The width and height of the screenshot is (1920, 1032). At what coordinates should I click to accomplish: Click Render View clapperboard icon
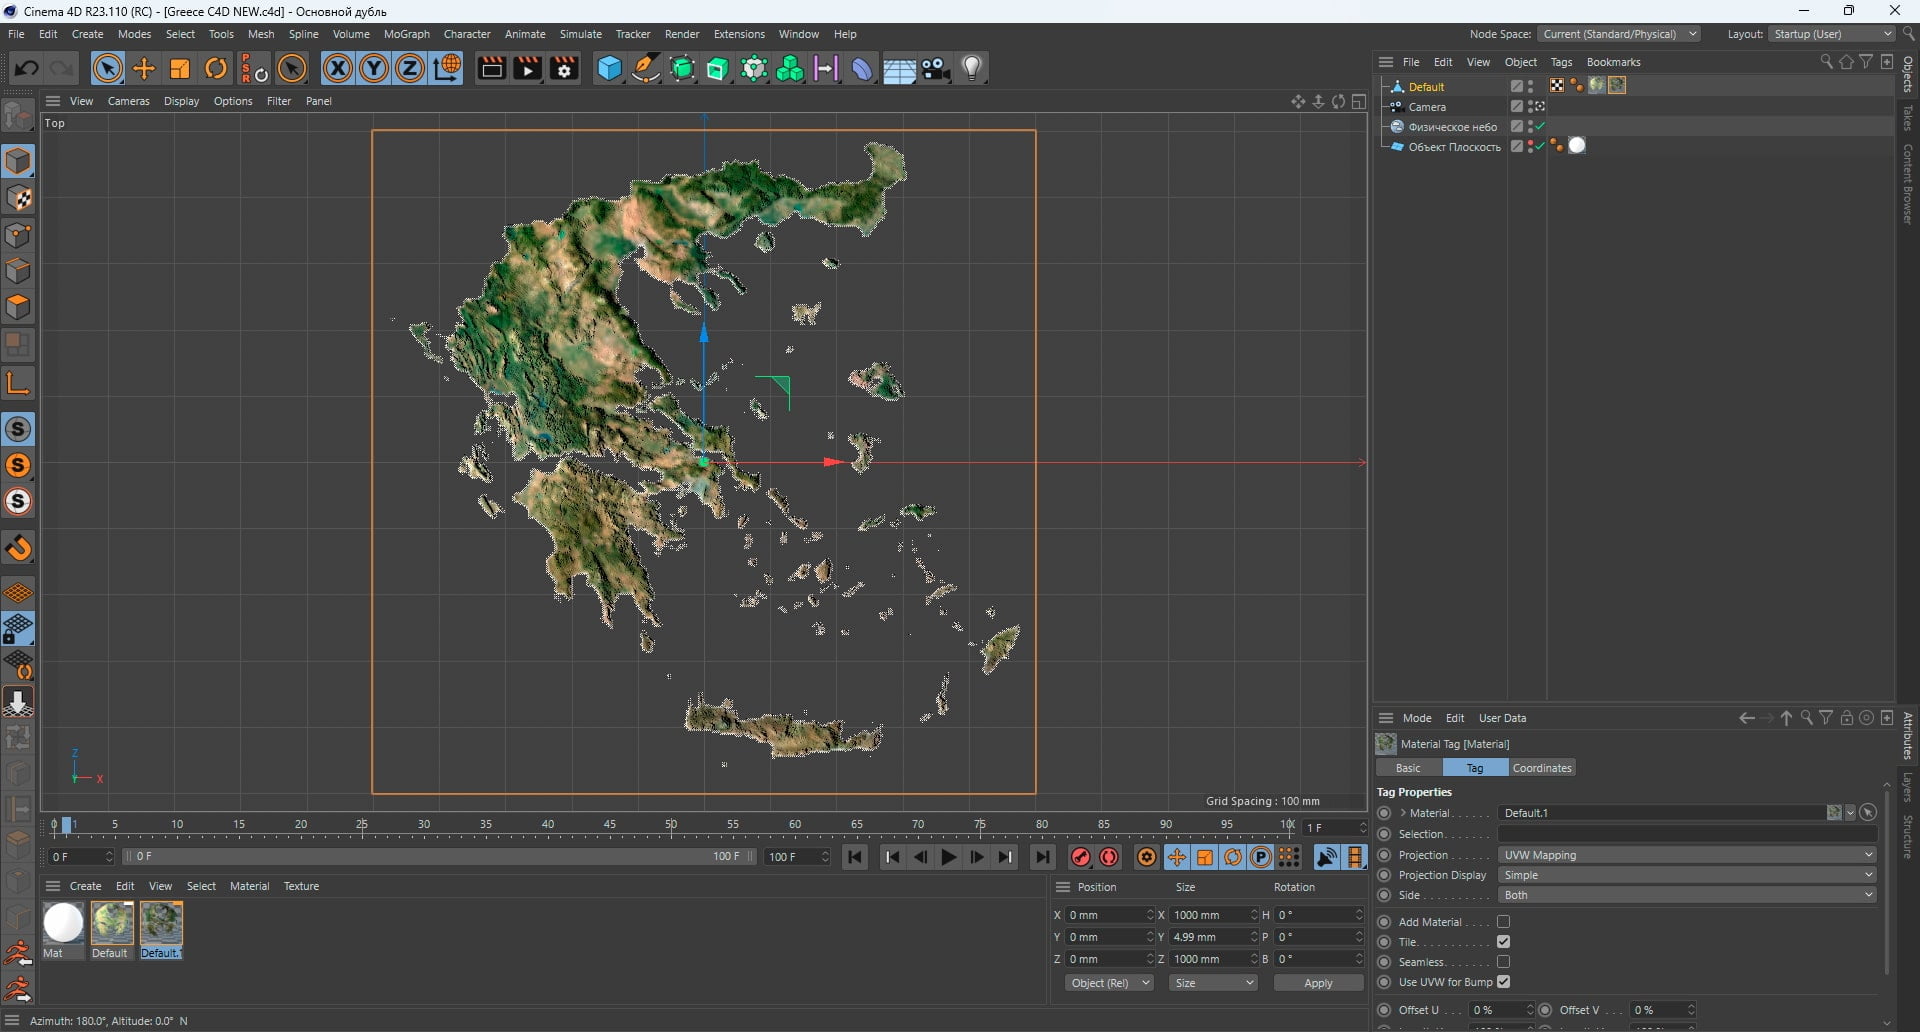[x=491, y=68]
